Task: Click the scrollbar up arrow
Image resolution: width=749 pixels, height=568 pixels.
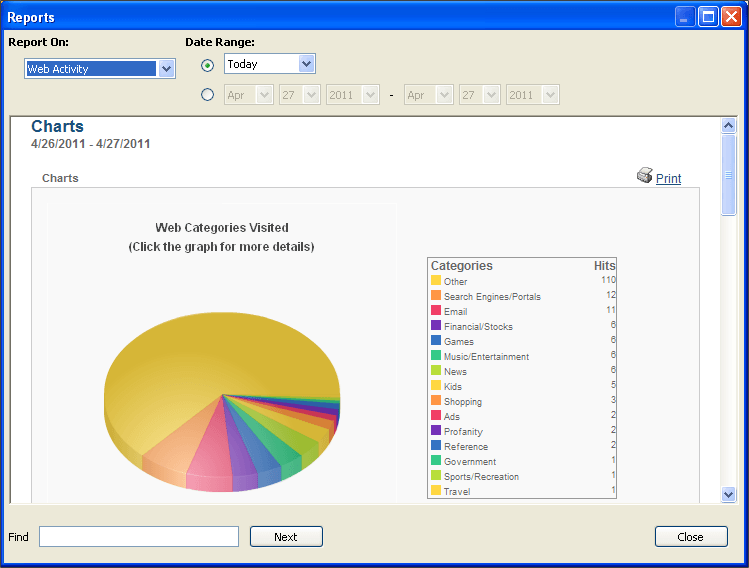Action: [x=728, y=126]
